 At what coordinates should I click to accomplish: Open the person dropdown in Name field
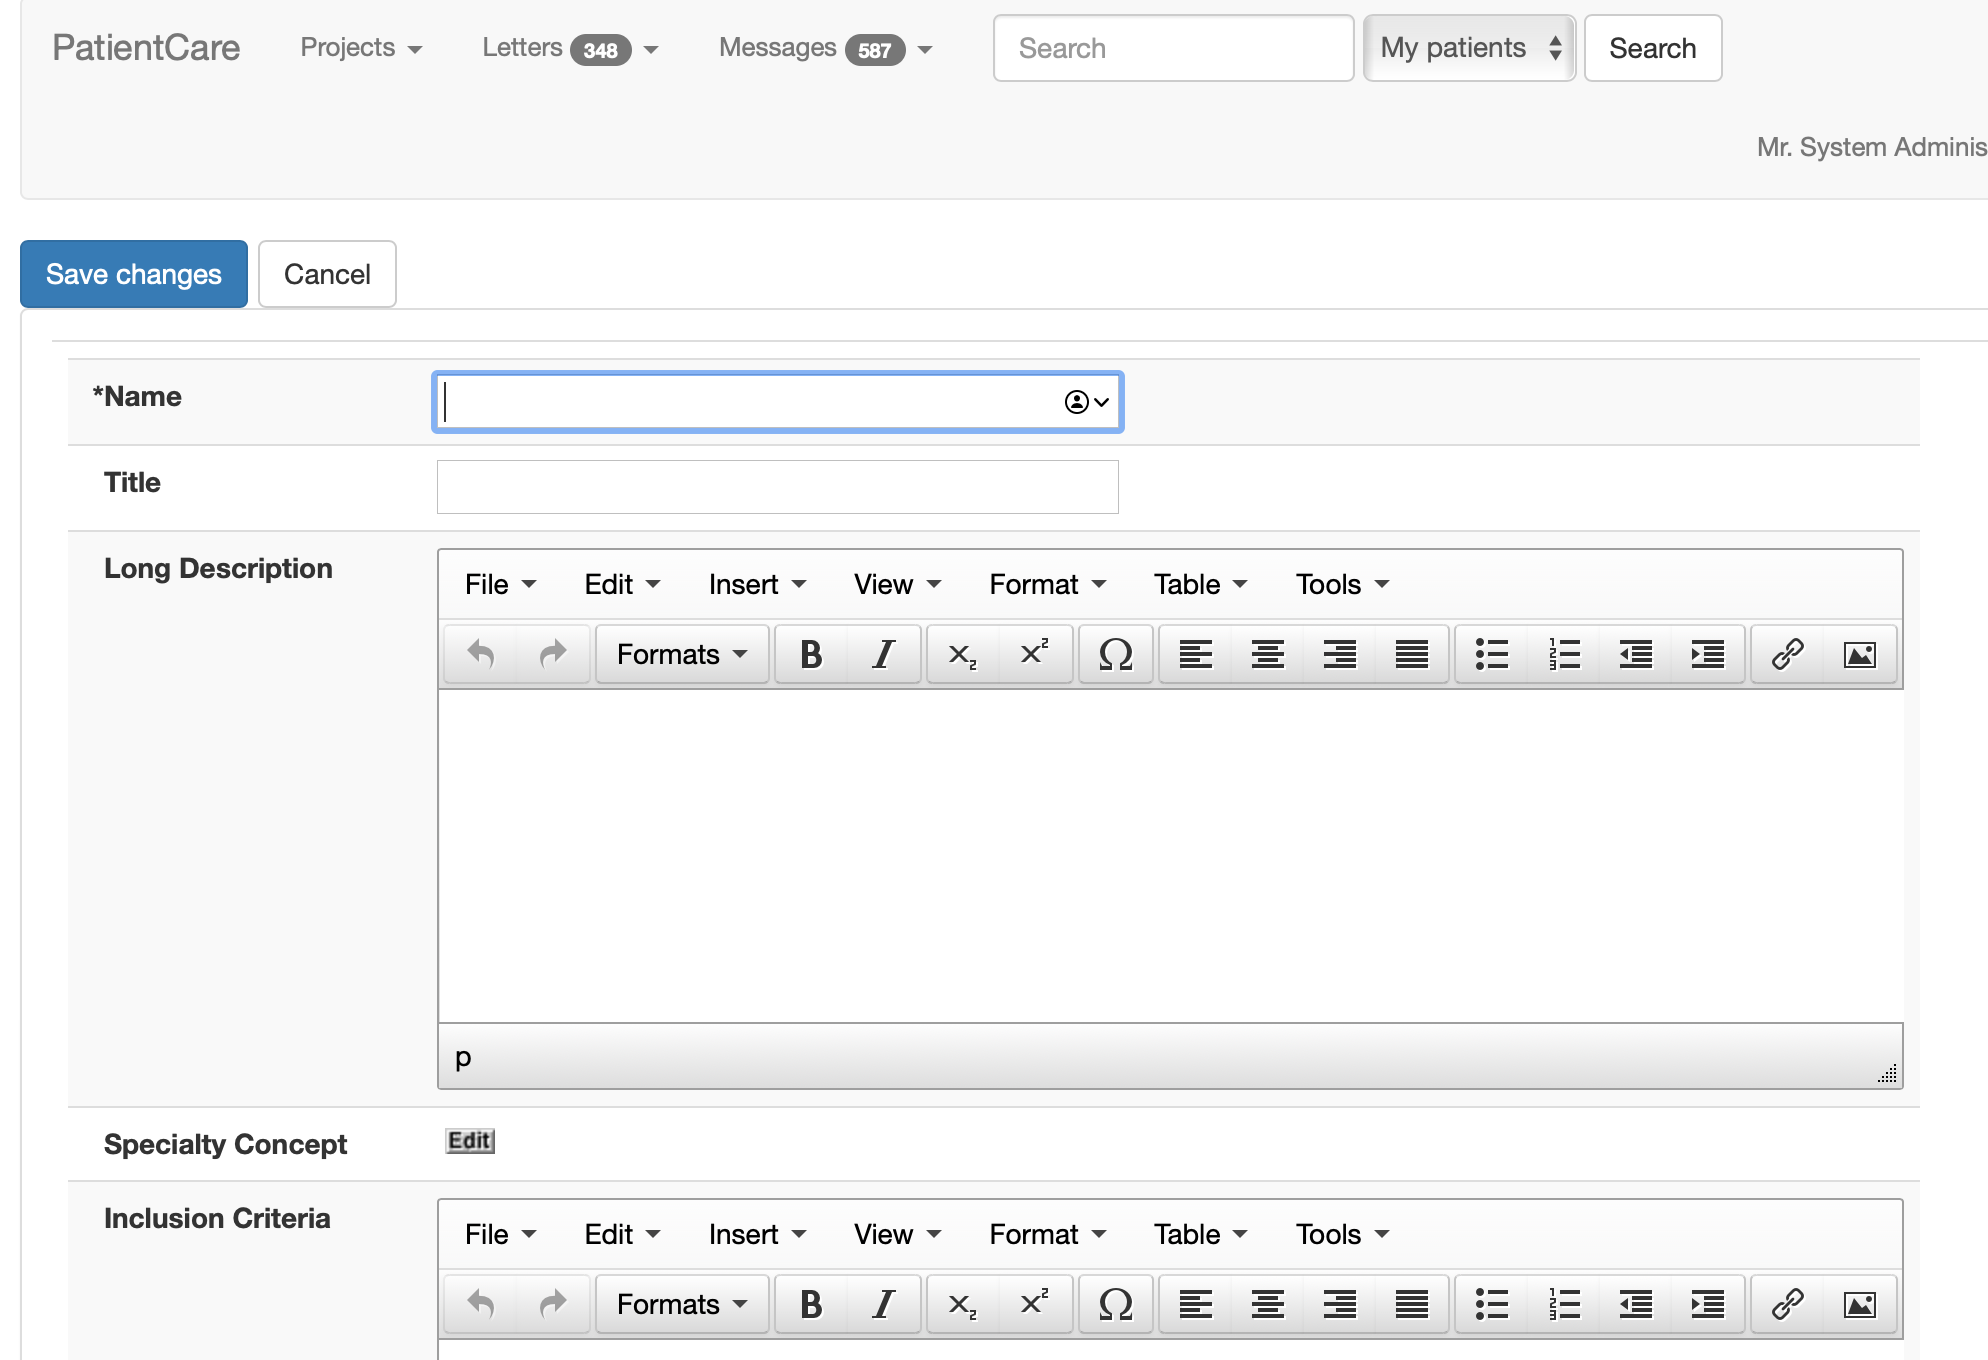1085,402
